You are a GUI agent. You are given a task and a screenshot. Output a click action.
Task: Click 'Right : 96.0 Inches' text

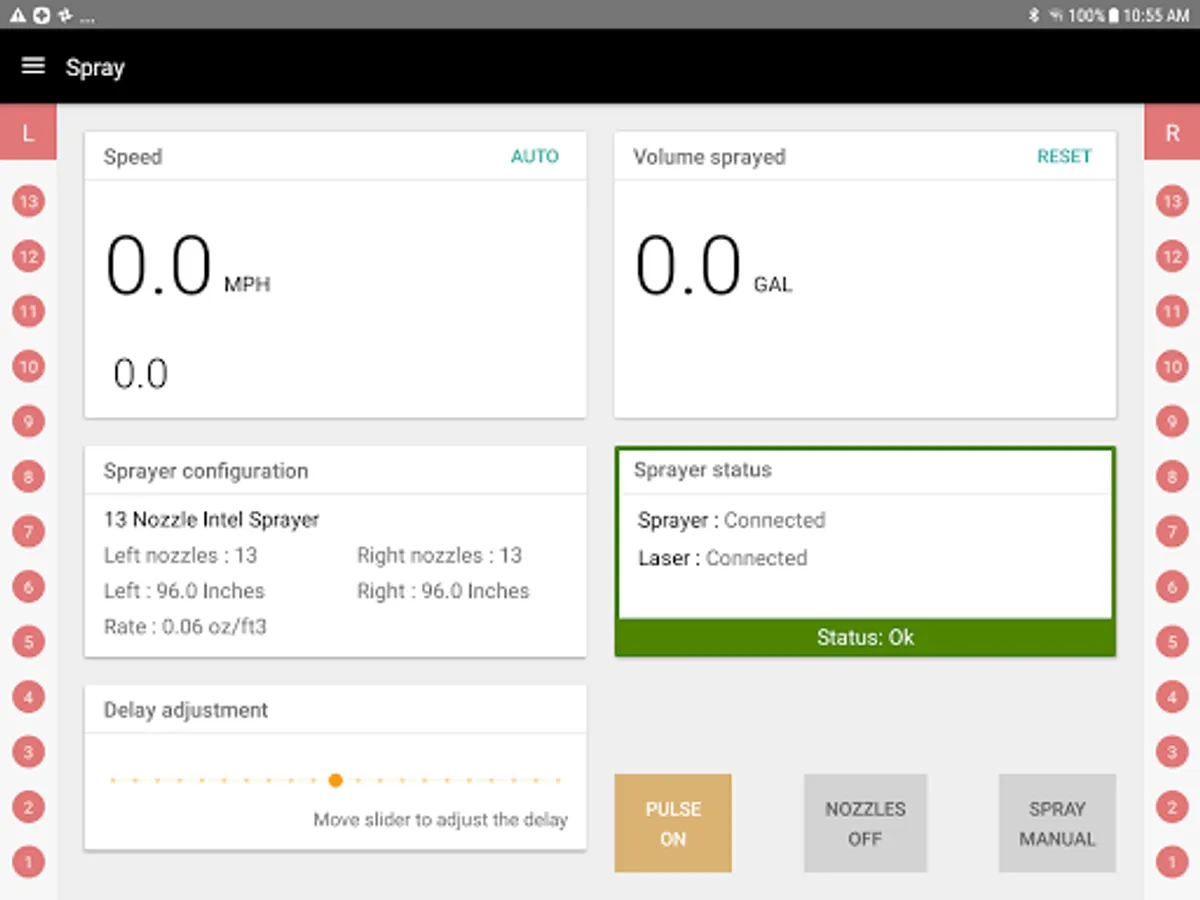[443, 591]
